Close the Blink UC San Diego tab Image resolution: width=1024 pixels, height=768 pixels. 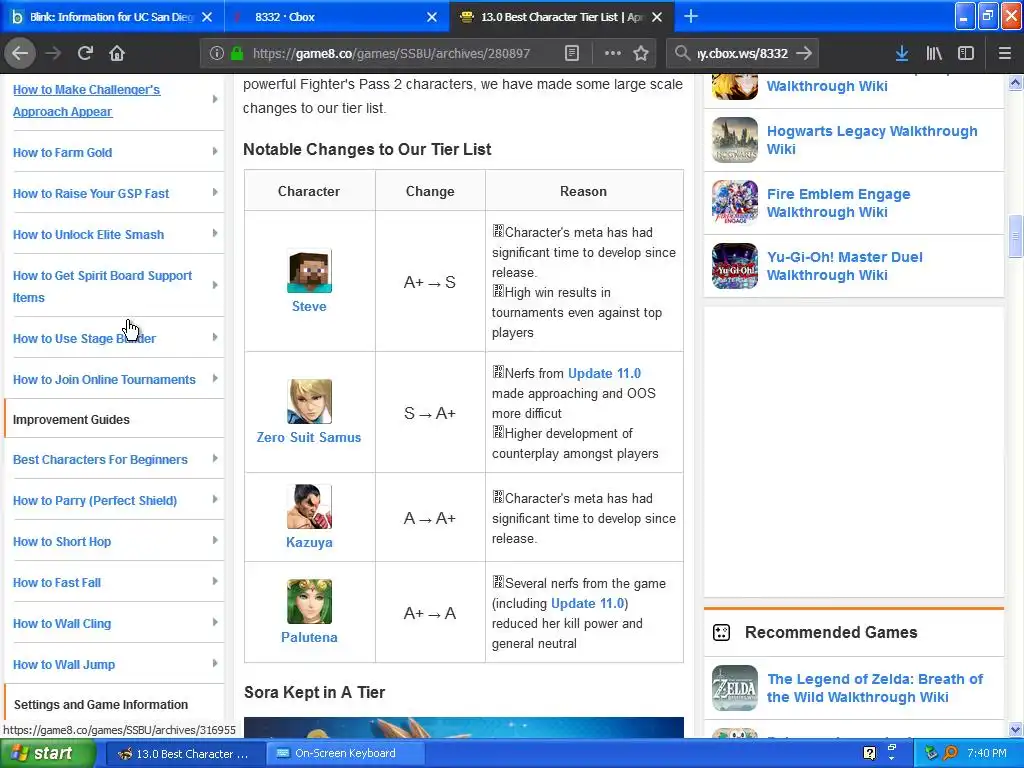207,17
